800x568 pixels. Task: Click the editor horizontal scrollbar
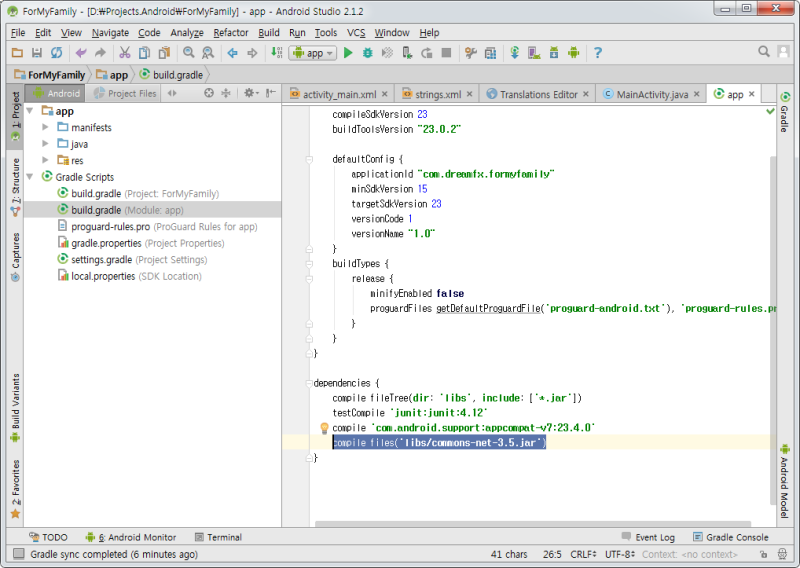click(533, 524)
